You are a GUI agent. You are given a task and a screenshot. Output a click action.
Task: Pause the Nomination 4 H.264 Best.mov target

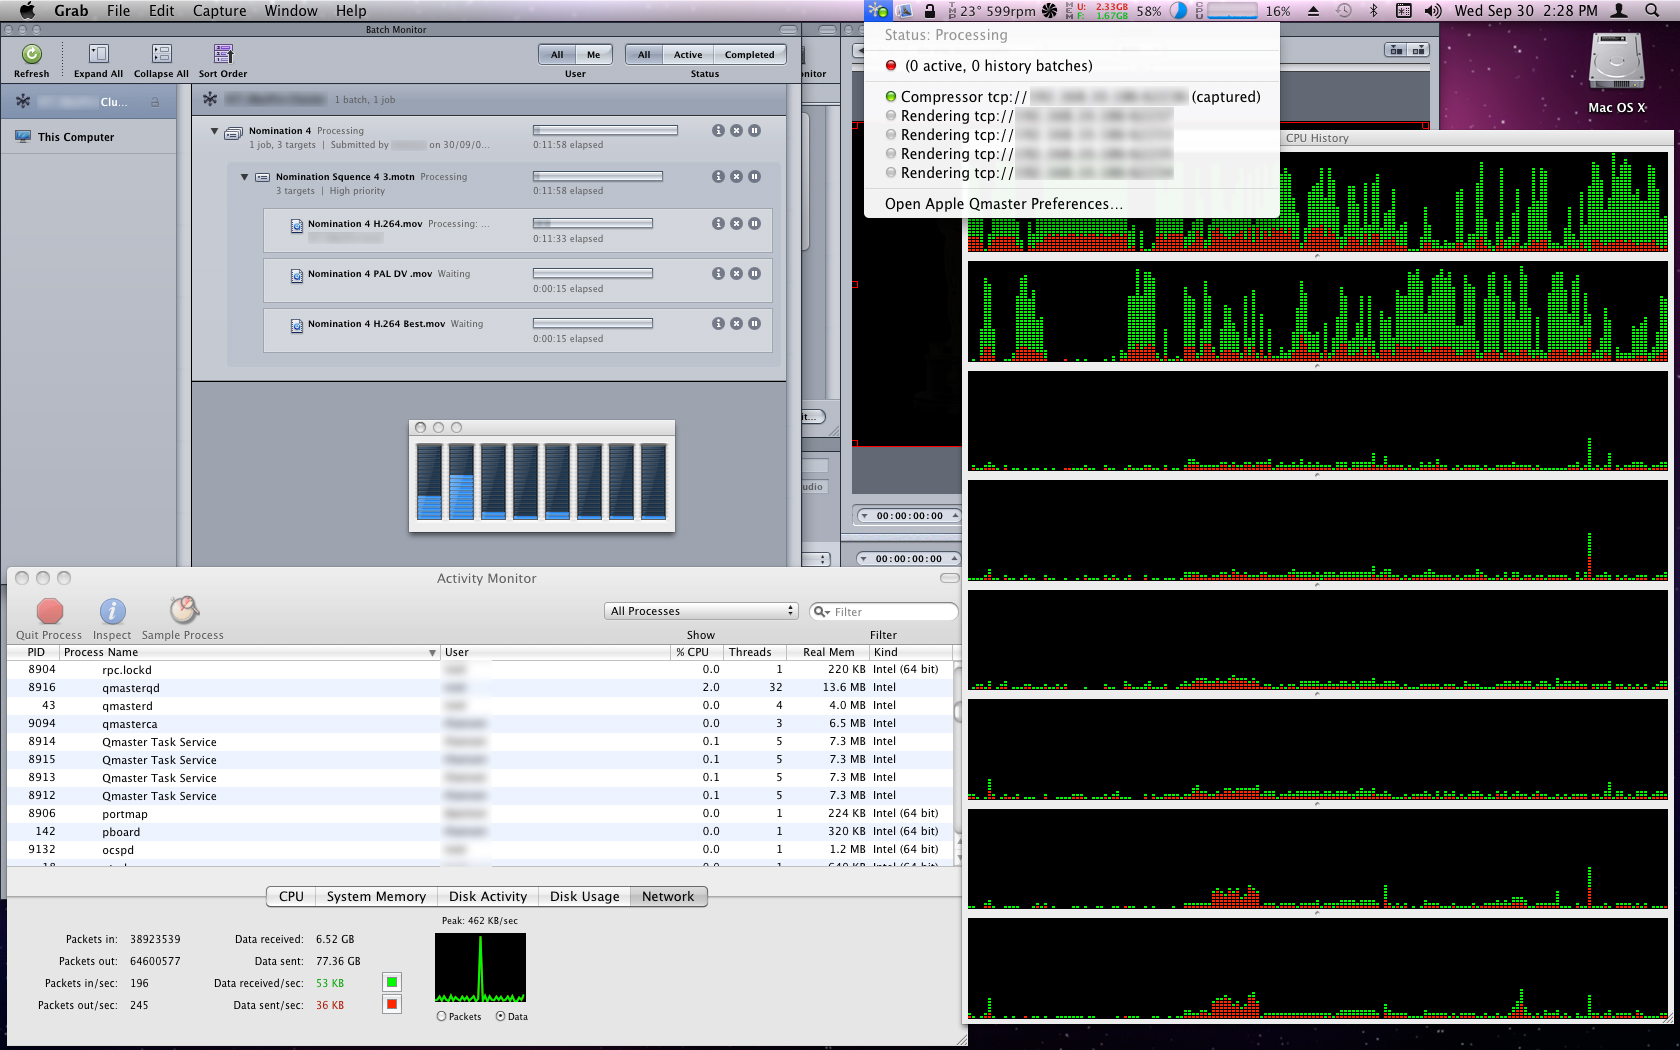[754, 324]
